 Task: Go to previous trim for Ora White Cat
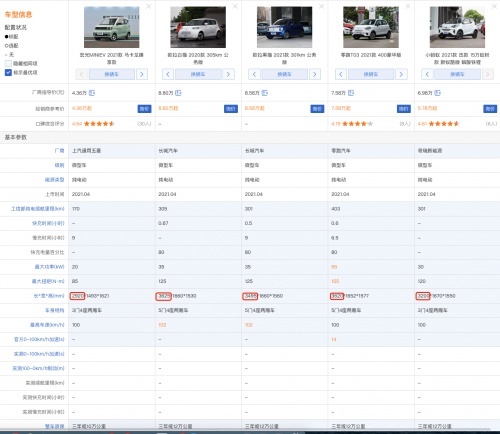(168, 74)
